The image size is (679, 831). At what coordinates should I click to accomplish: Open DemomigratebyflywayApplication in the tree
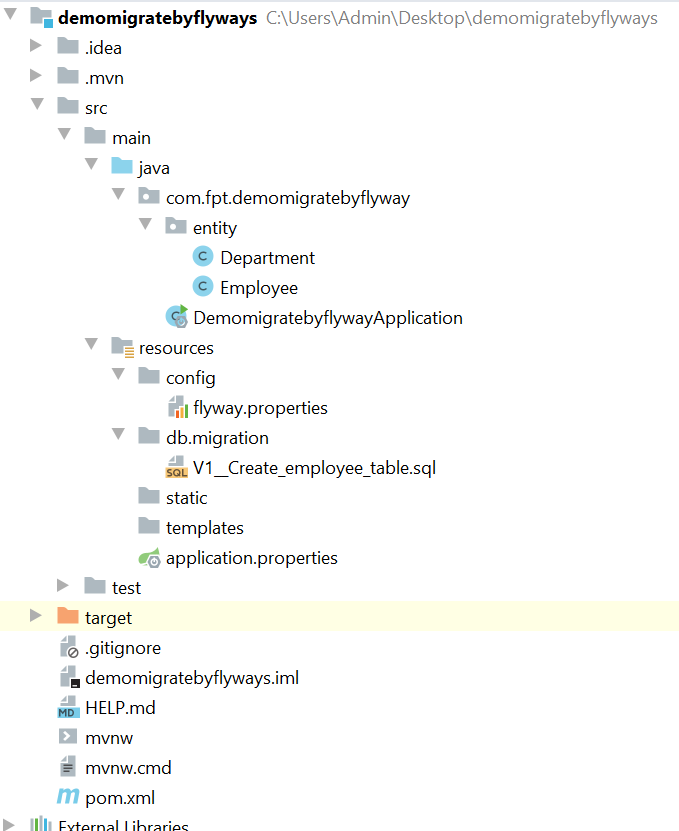click(x=328, y=318)
